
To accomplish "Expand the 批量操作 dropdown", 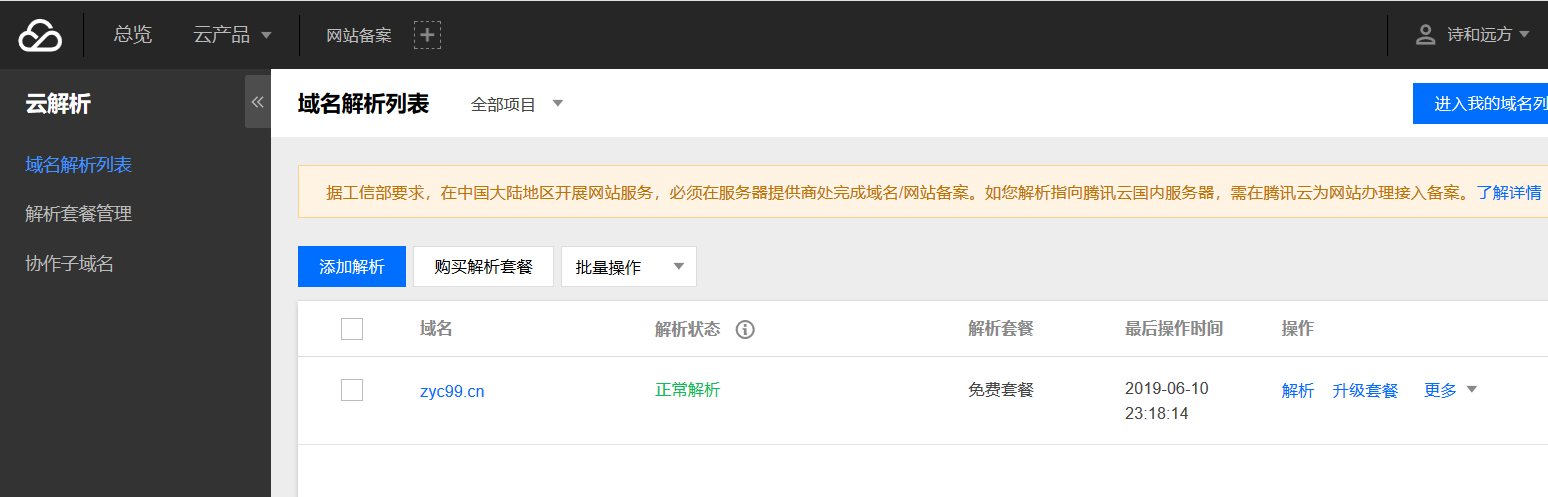I will 629,267.
